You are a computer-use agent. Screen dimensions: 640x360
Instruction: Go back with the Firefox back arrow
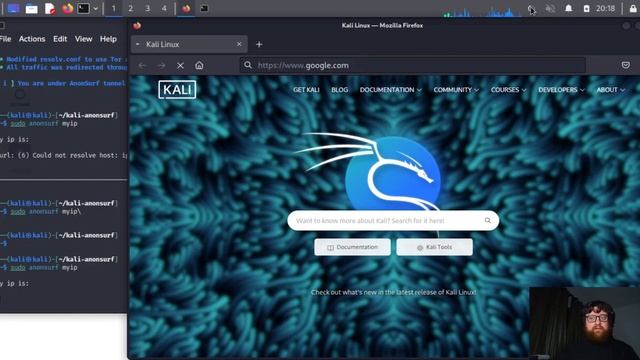(x=142, y=65)
